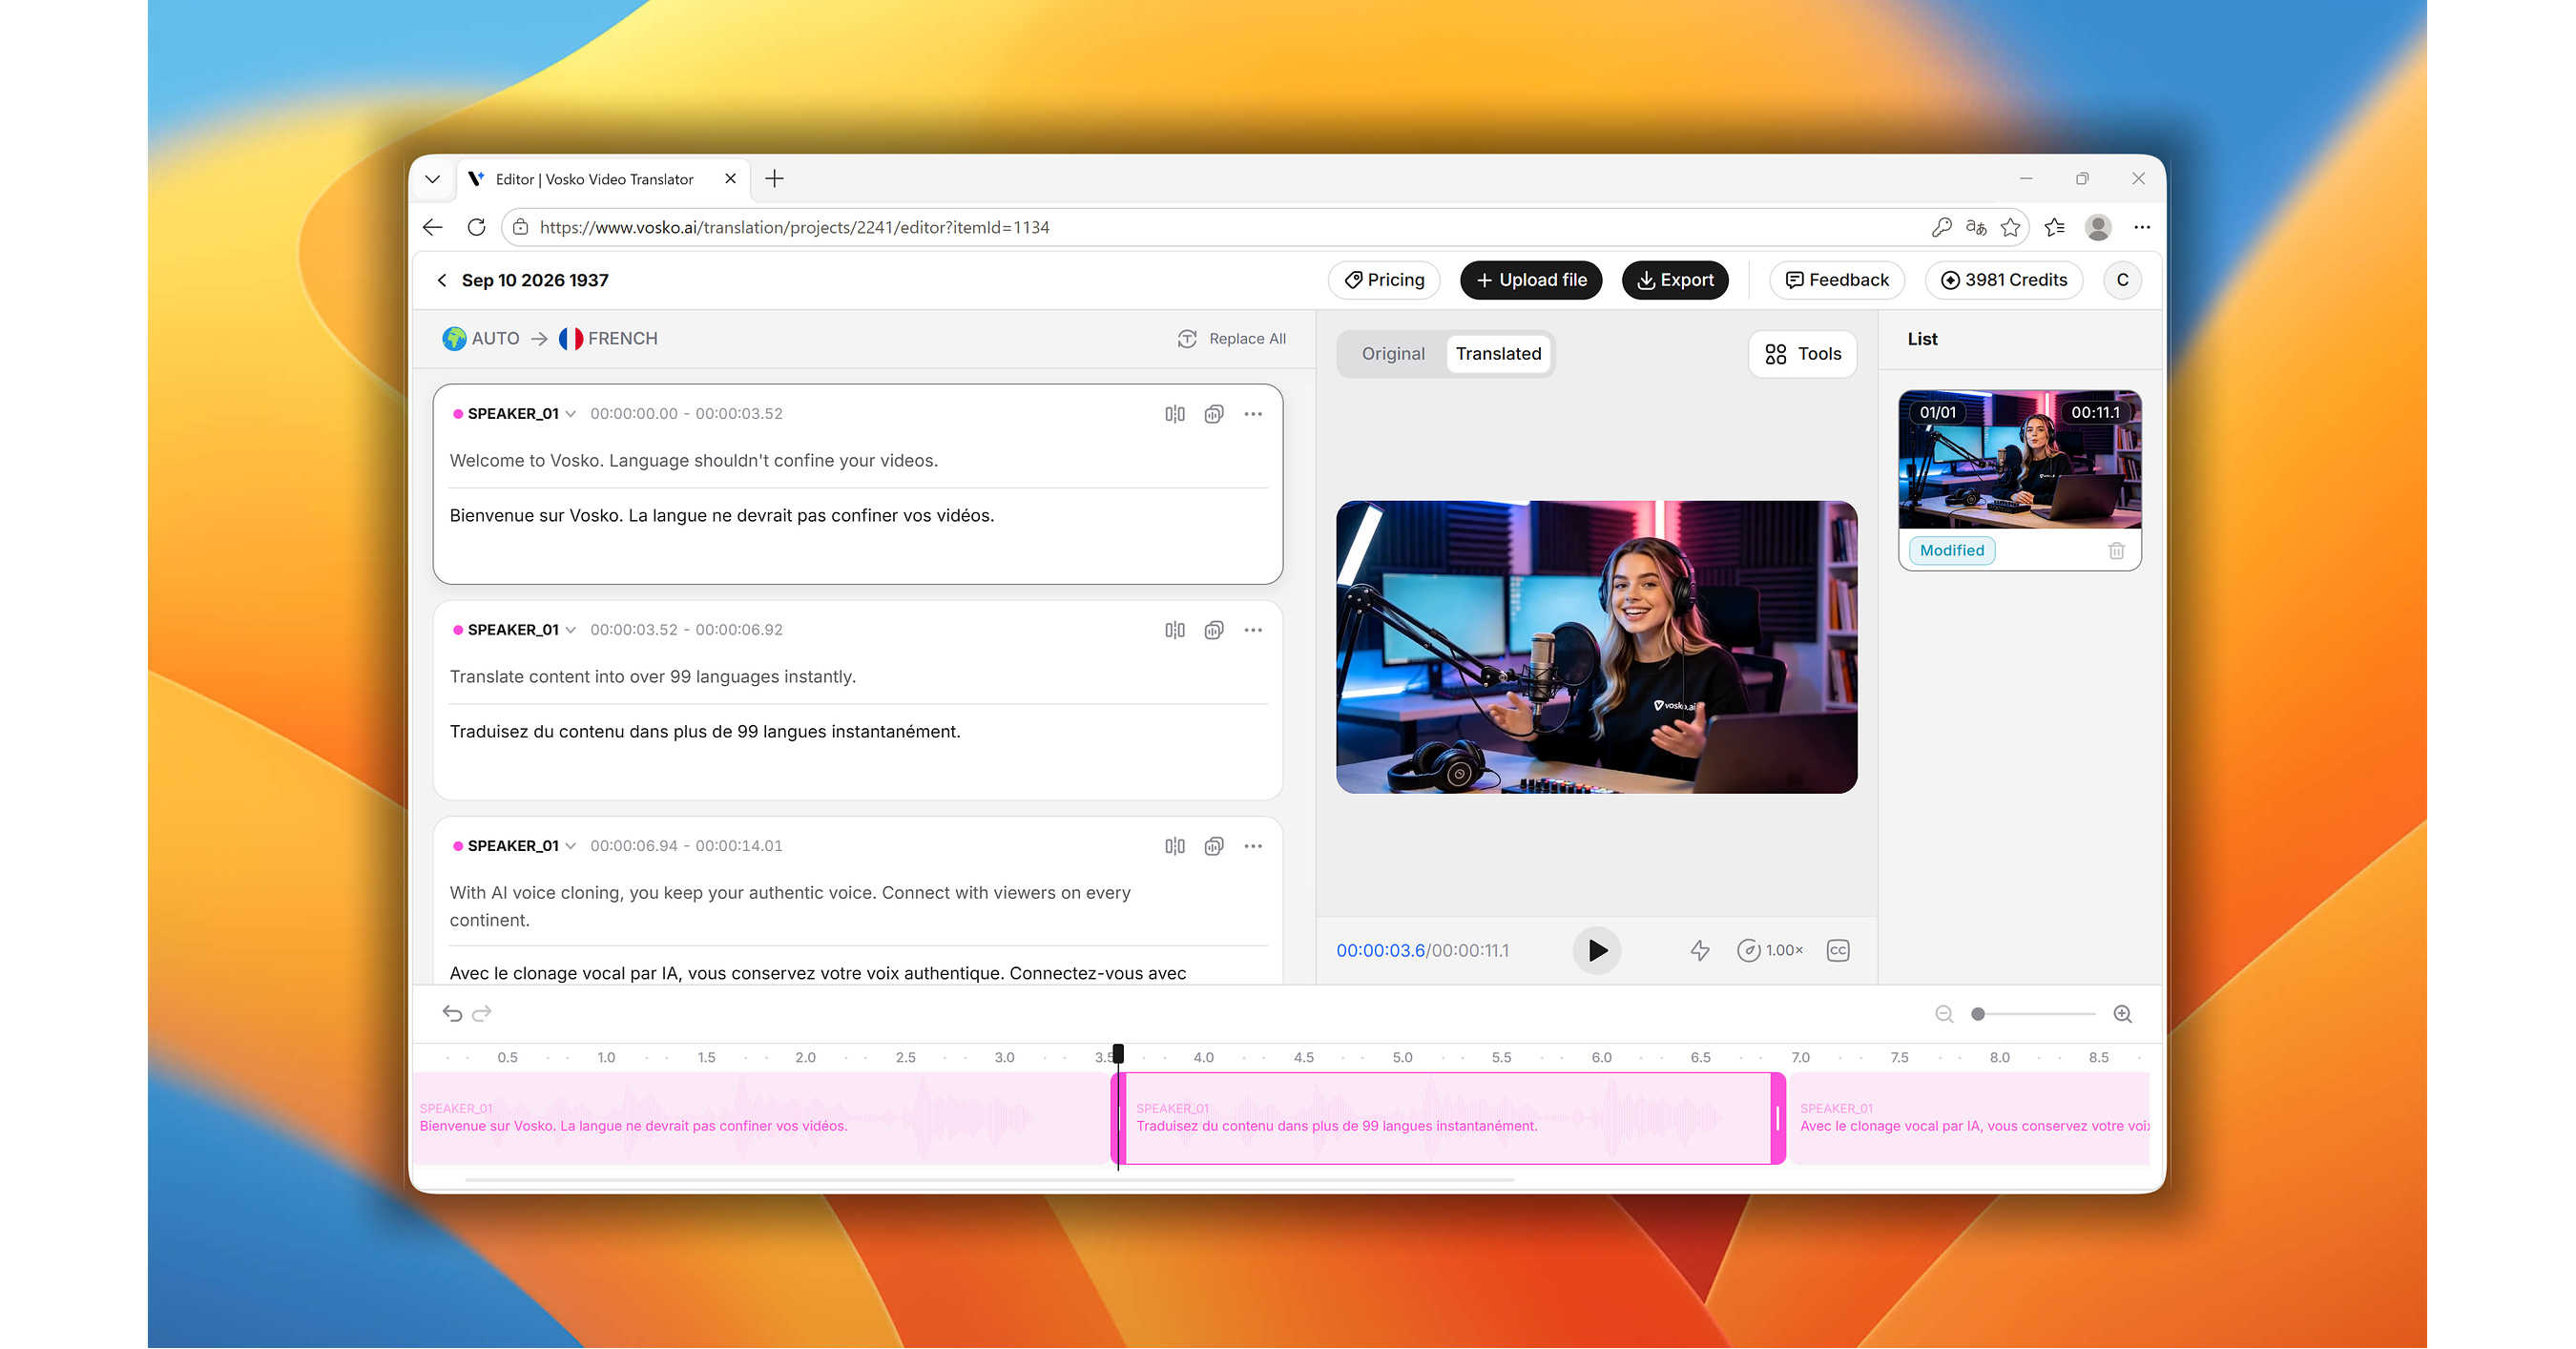Click the voice regenerate icon on the 00:00:00.00 segment
This screenshot has height=1349, width=2576.
click(1213, 414)
